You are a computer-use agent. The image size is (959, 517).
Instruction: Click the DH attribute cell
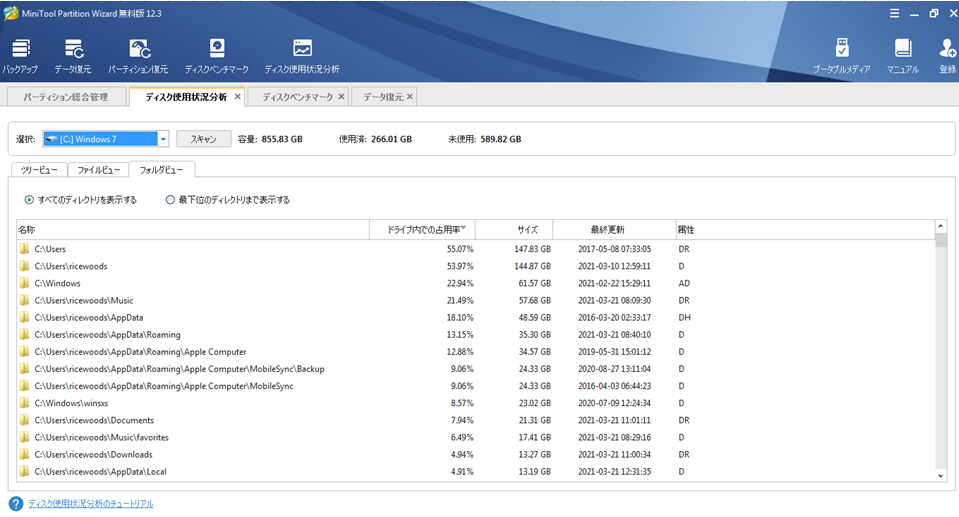[x=684, y=318]
